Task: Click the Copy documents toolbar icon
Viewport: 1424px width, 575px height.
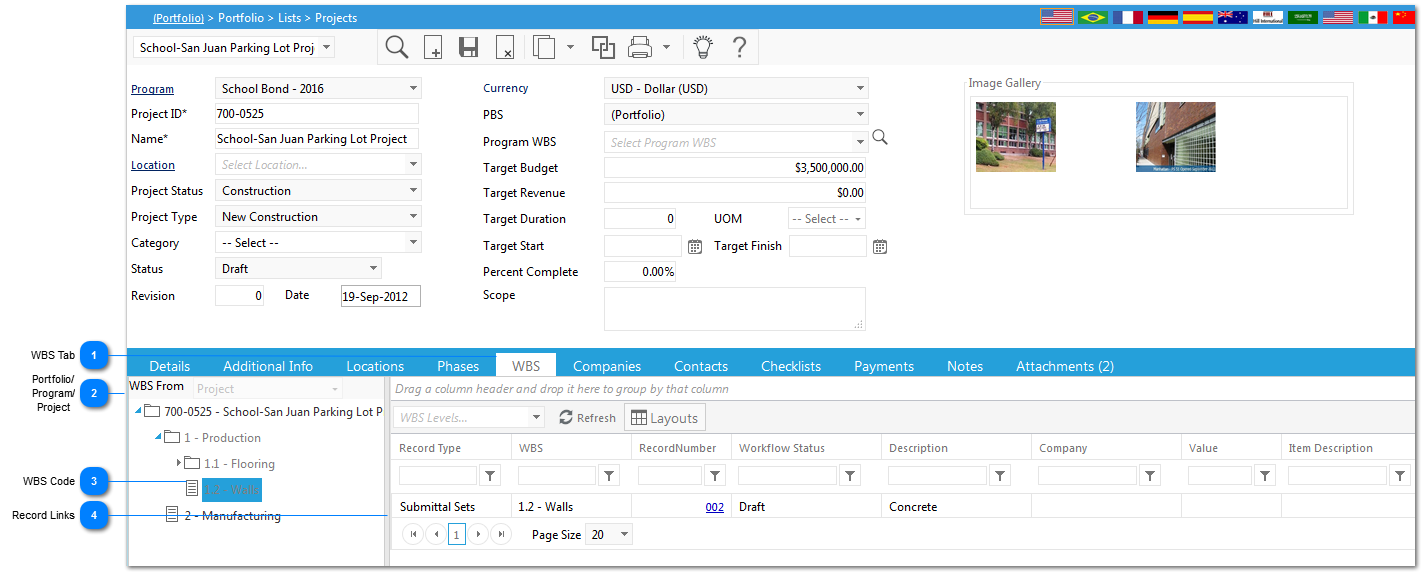Action: (x=545, y=47)
